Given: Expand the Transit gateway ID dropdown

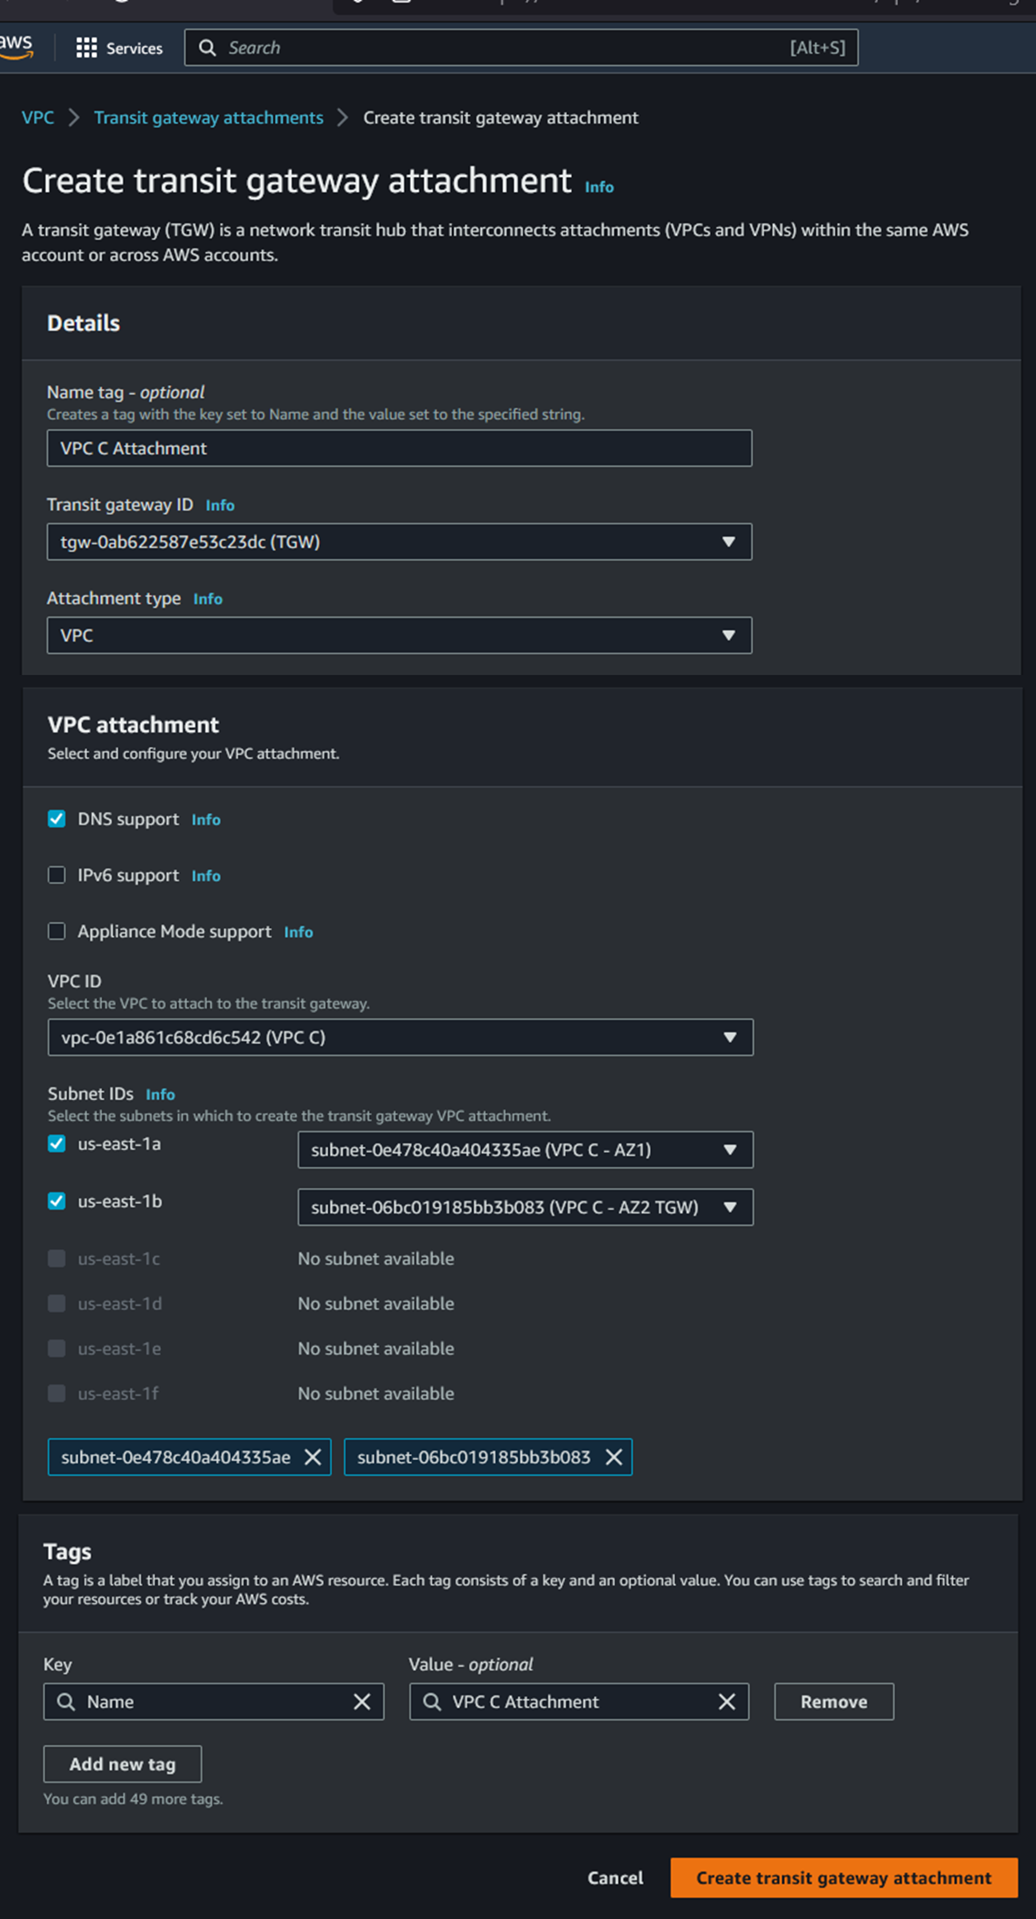Looking at the screenshot, I should coord(399,542).
